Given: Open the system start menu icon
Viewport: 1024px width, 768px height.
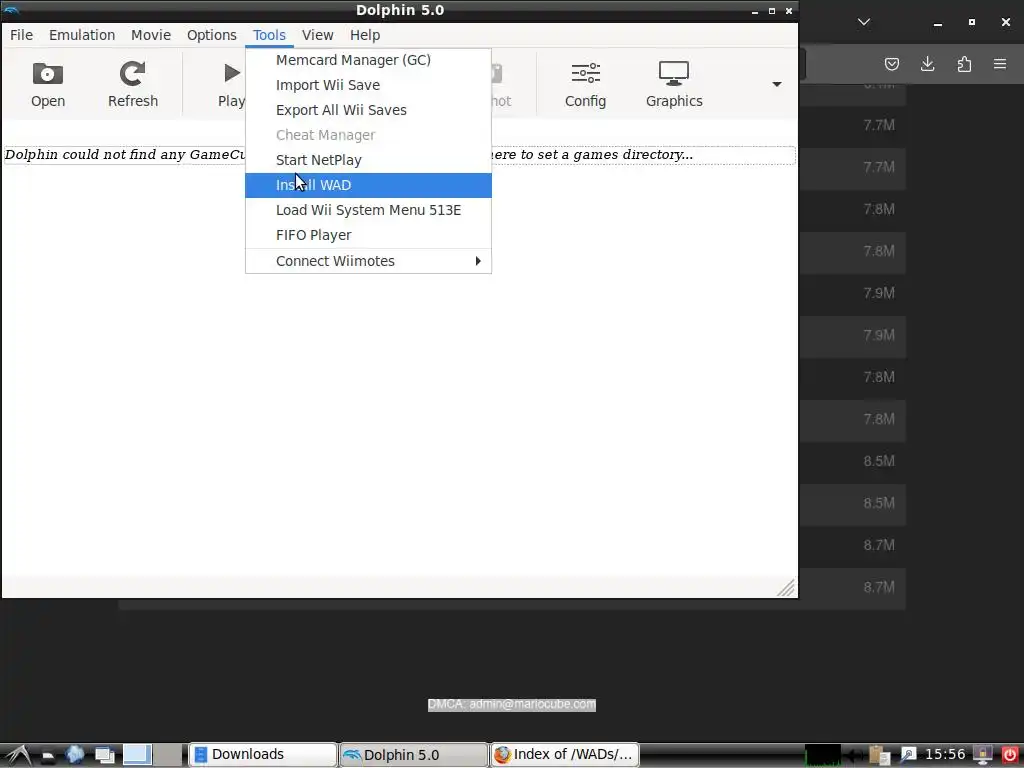Looking at the screenshot, I should 17,755.
